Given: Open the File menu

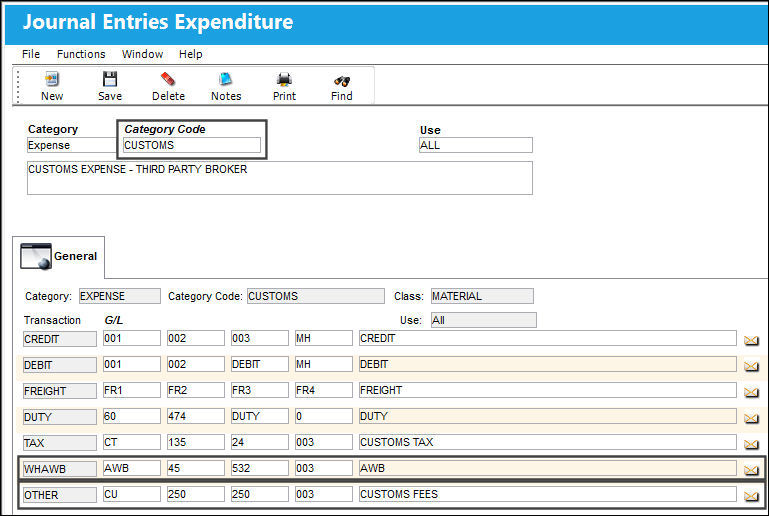Looking at the screenshot, I should click(x=31, y=54).
